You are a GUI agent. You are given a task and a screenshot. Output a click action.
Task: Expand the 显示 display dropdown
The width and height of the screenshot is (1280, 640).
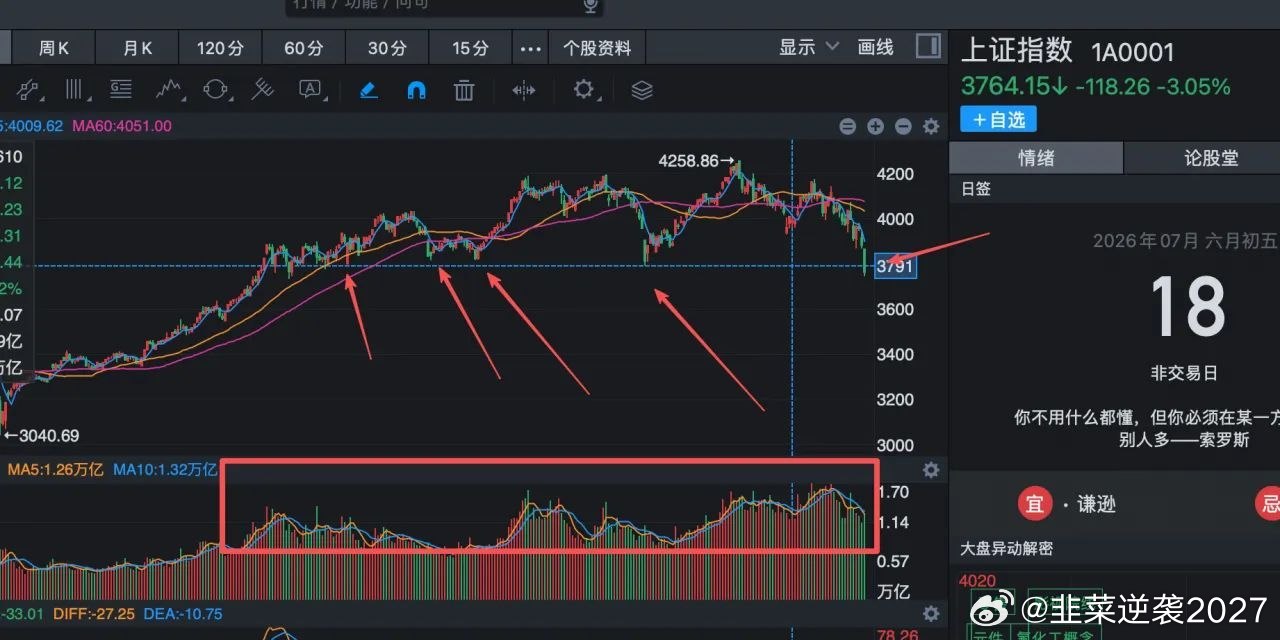[810, 47]
